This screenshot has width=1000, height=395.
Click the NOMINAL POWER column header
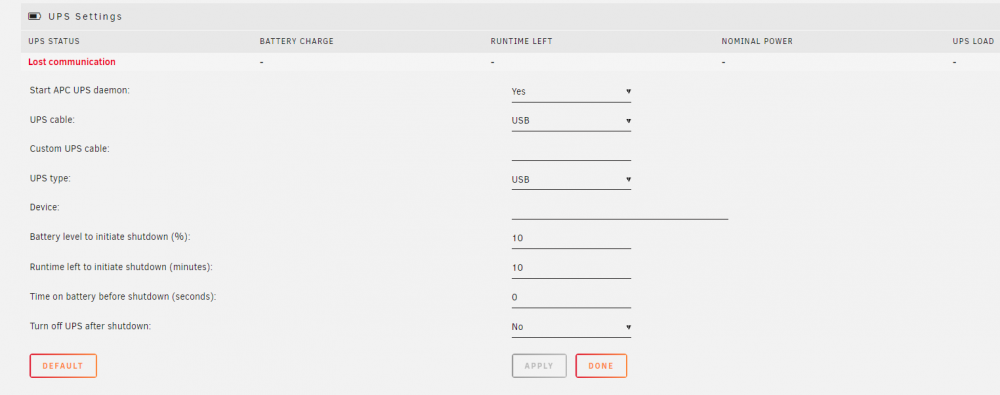point(757,41)
